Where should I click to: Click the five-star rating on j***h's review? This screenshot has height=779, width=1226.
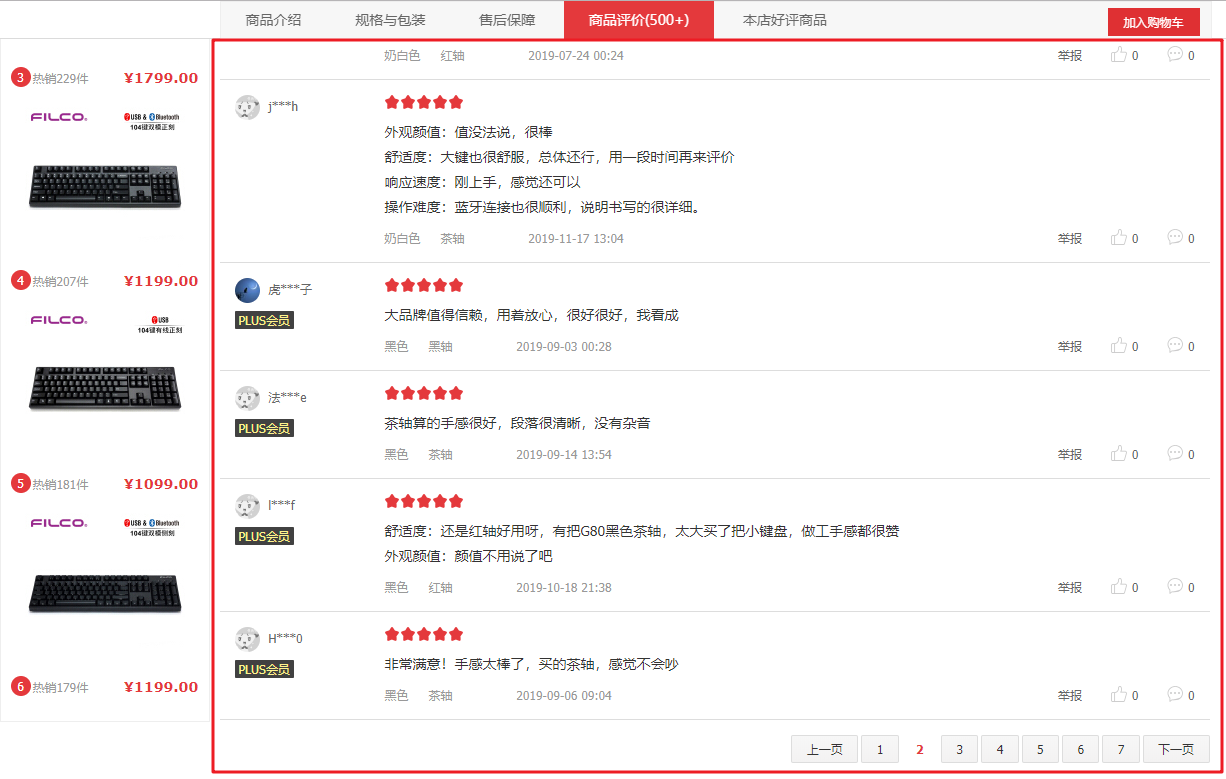[424, 102]
